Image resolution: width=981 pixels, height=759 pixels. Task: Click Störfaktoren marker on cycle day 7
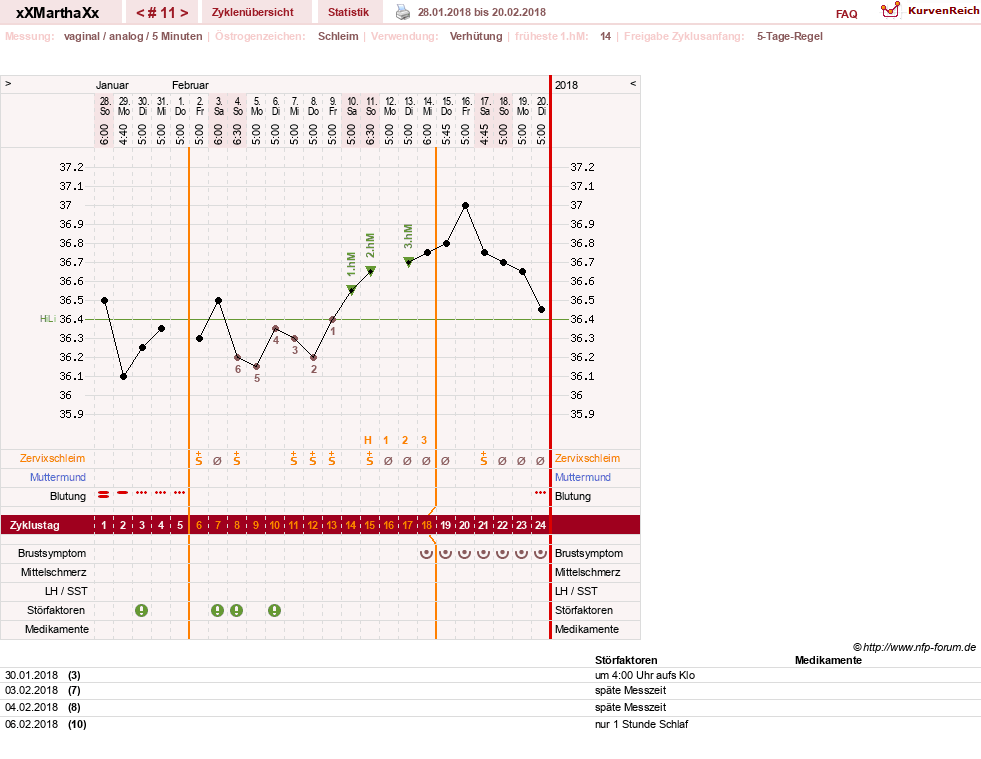[217, 610]
